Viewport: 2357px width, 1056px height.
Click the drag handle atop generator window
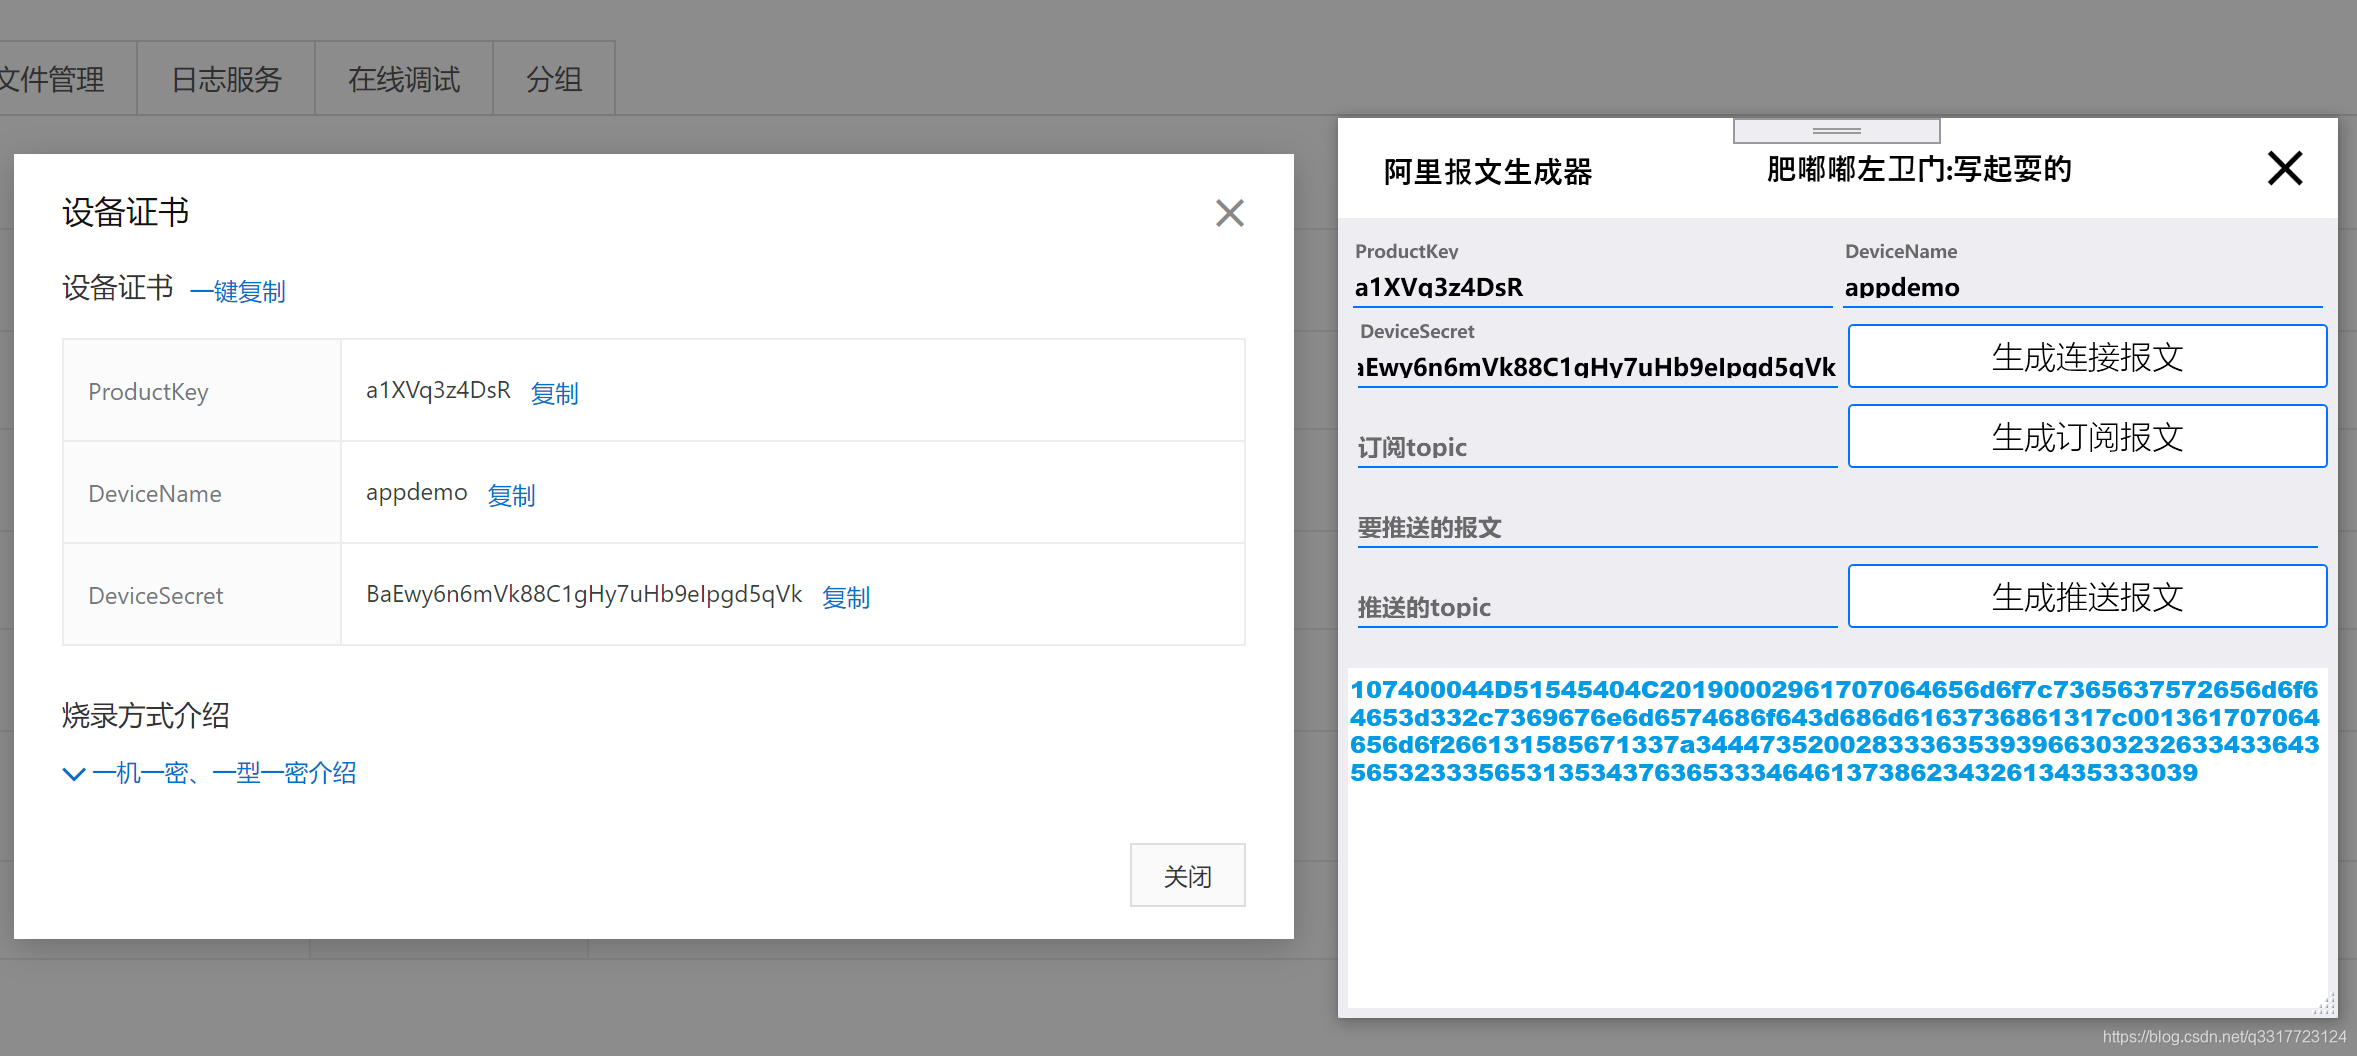point(1837,131)
